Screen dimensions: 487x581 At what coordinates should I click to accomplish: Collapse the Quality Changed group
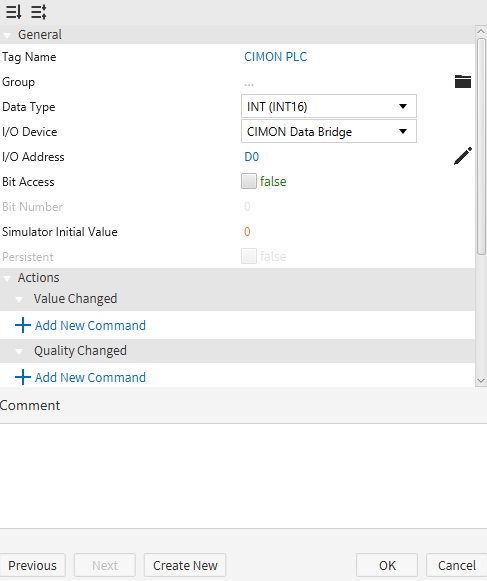point(19,351)
